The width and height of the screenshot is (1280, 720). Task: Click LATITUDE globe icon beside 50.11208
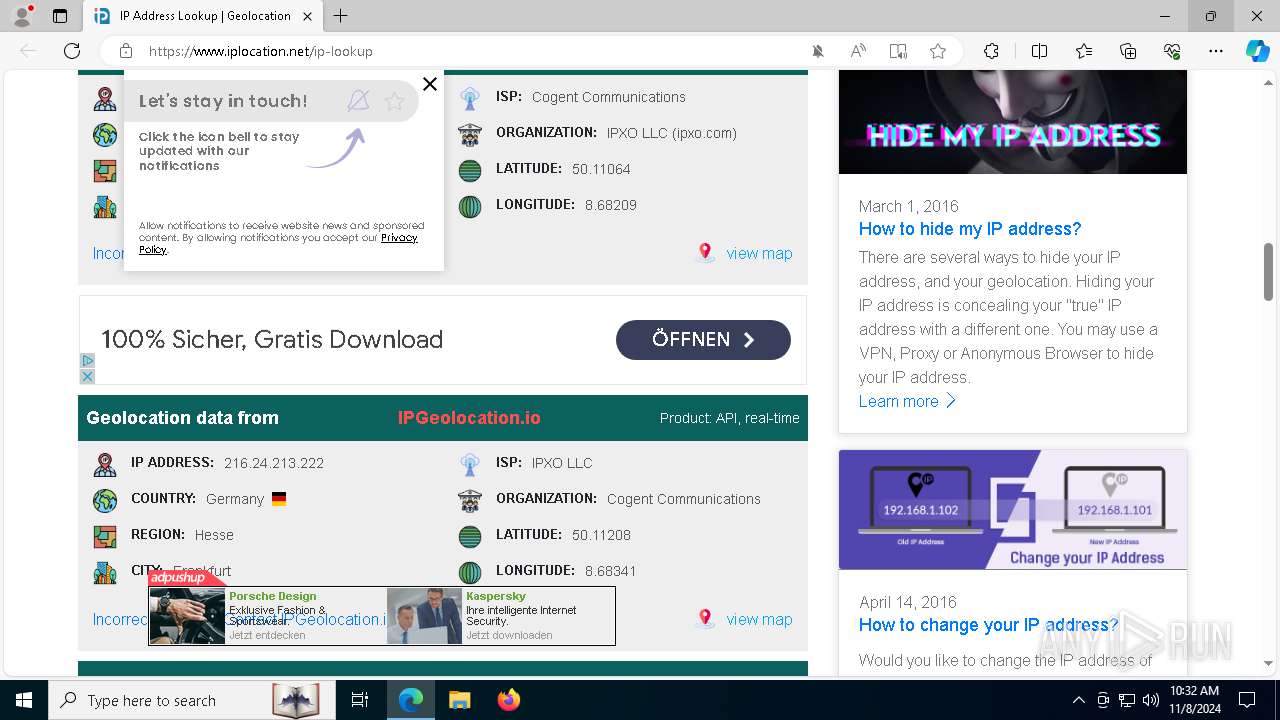click(470, 536)
